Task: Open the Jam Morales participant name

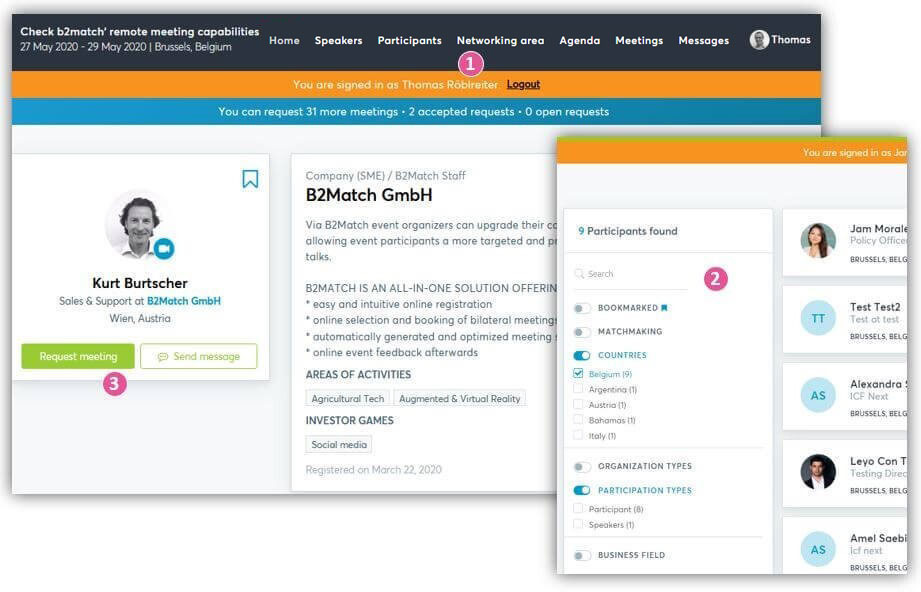Action: [878, 228]
